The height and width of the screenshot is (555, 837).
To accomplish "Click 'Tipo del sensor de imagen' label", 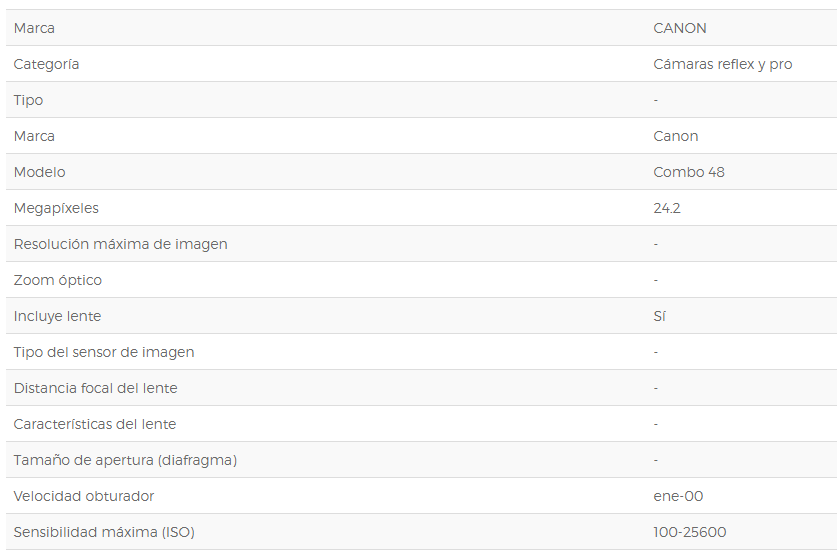I will pyautogui.click(x=104, y=352).
